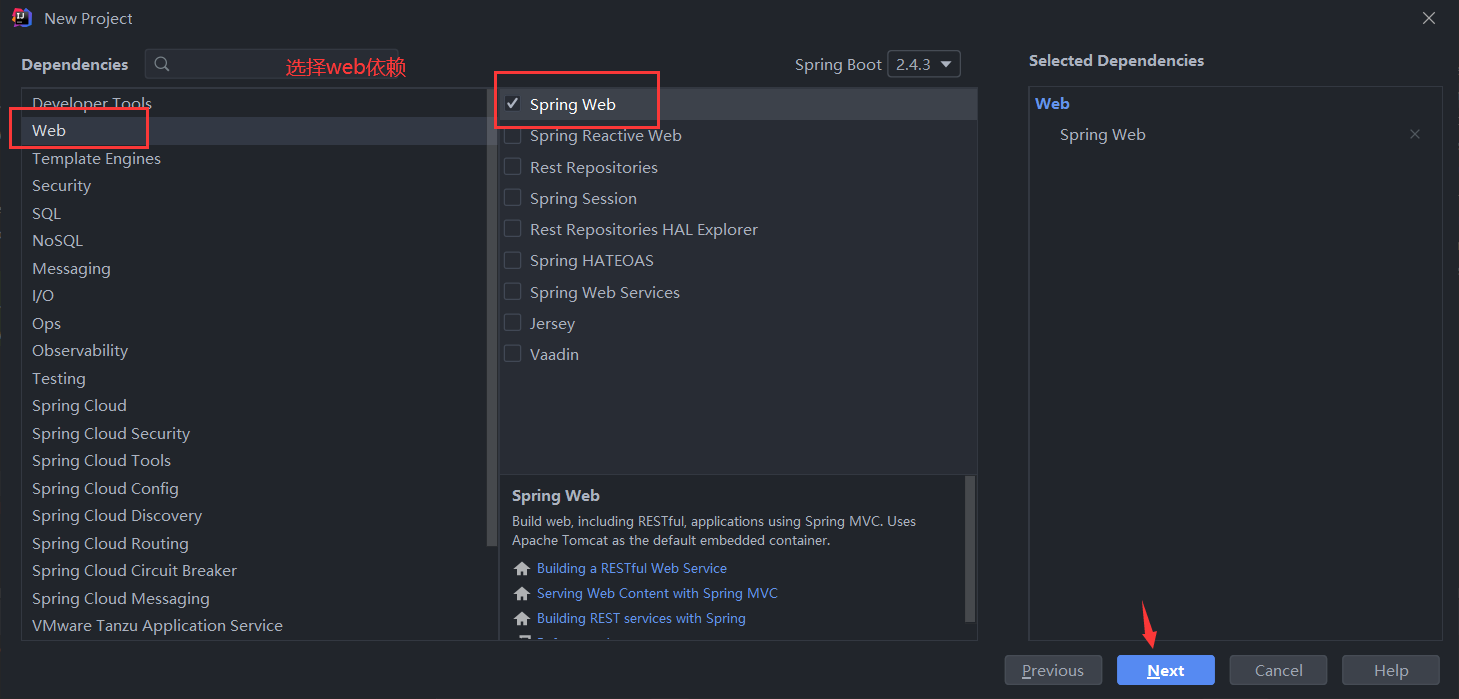Click Spring Web in Selected Dependencies list
Viewport: 1459px width, 699px height.
[x=1103, y=135]
